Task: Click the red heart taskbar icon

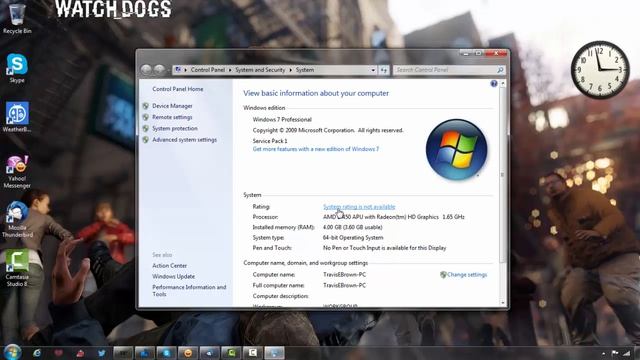Action: pos(58,353)
